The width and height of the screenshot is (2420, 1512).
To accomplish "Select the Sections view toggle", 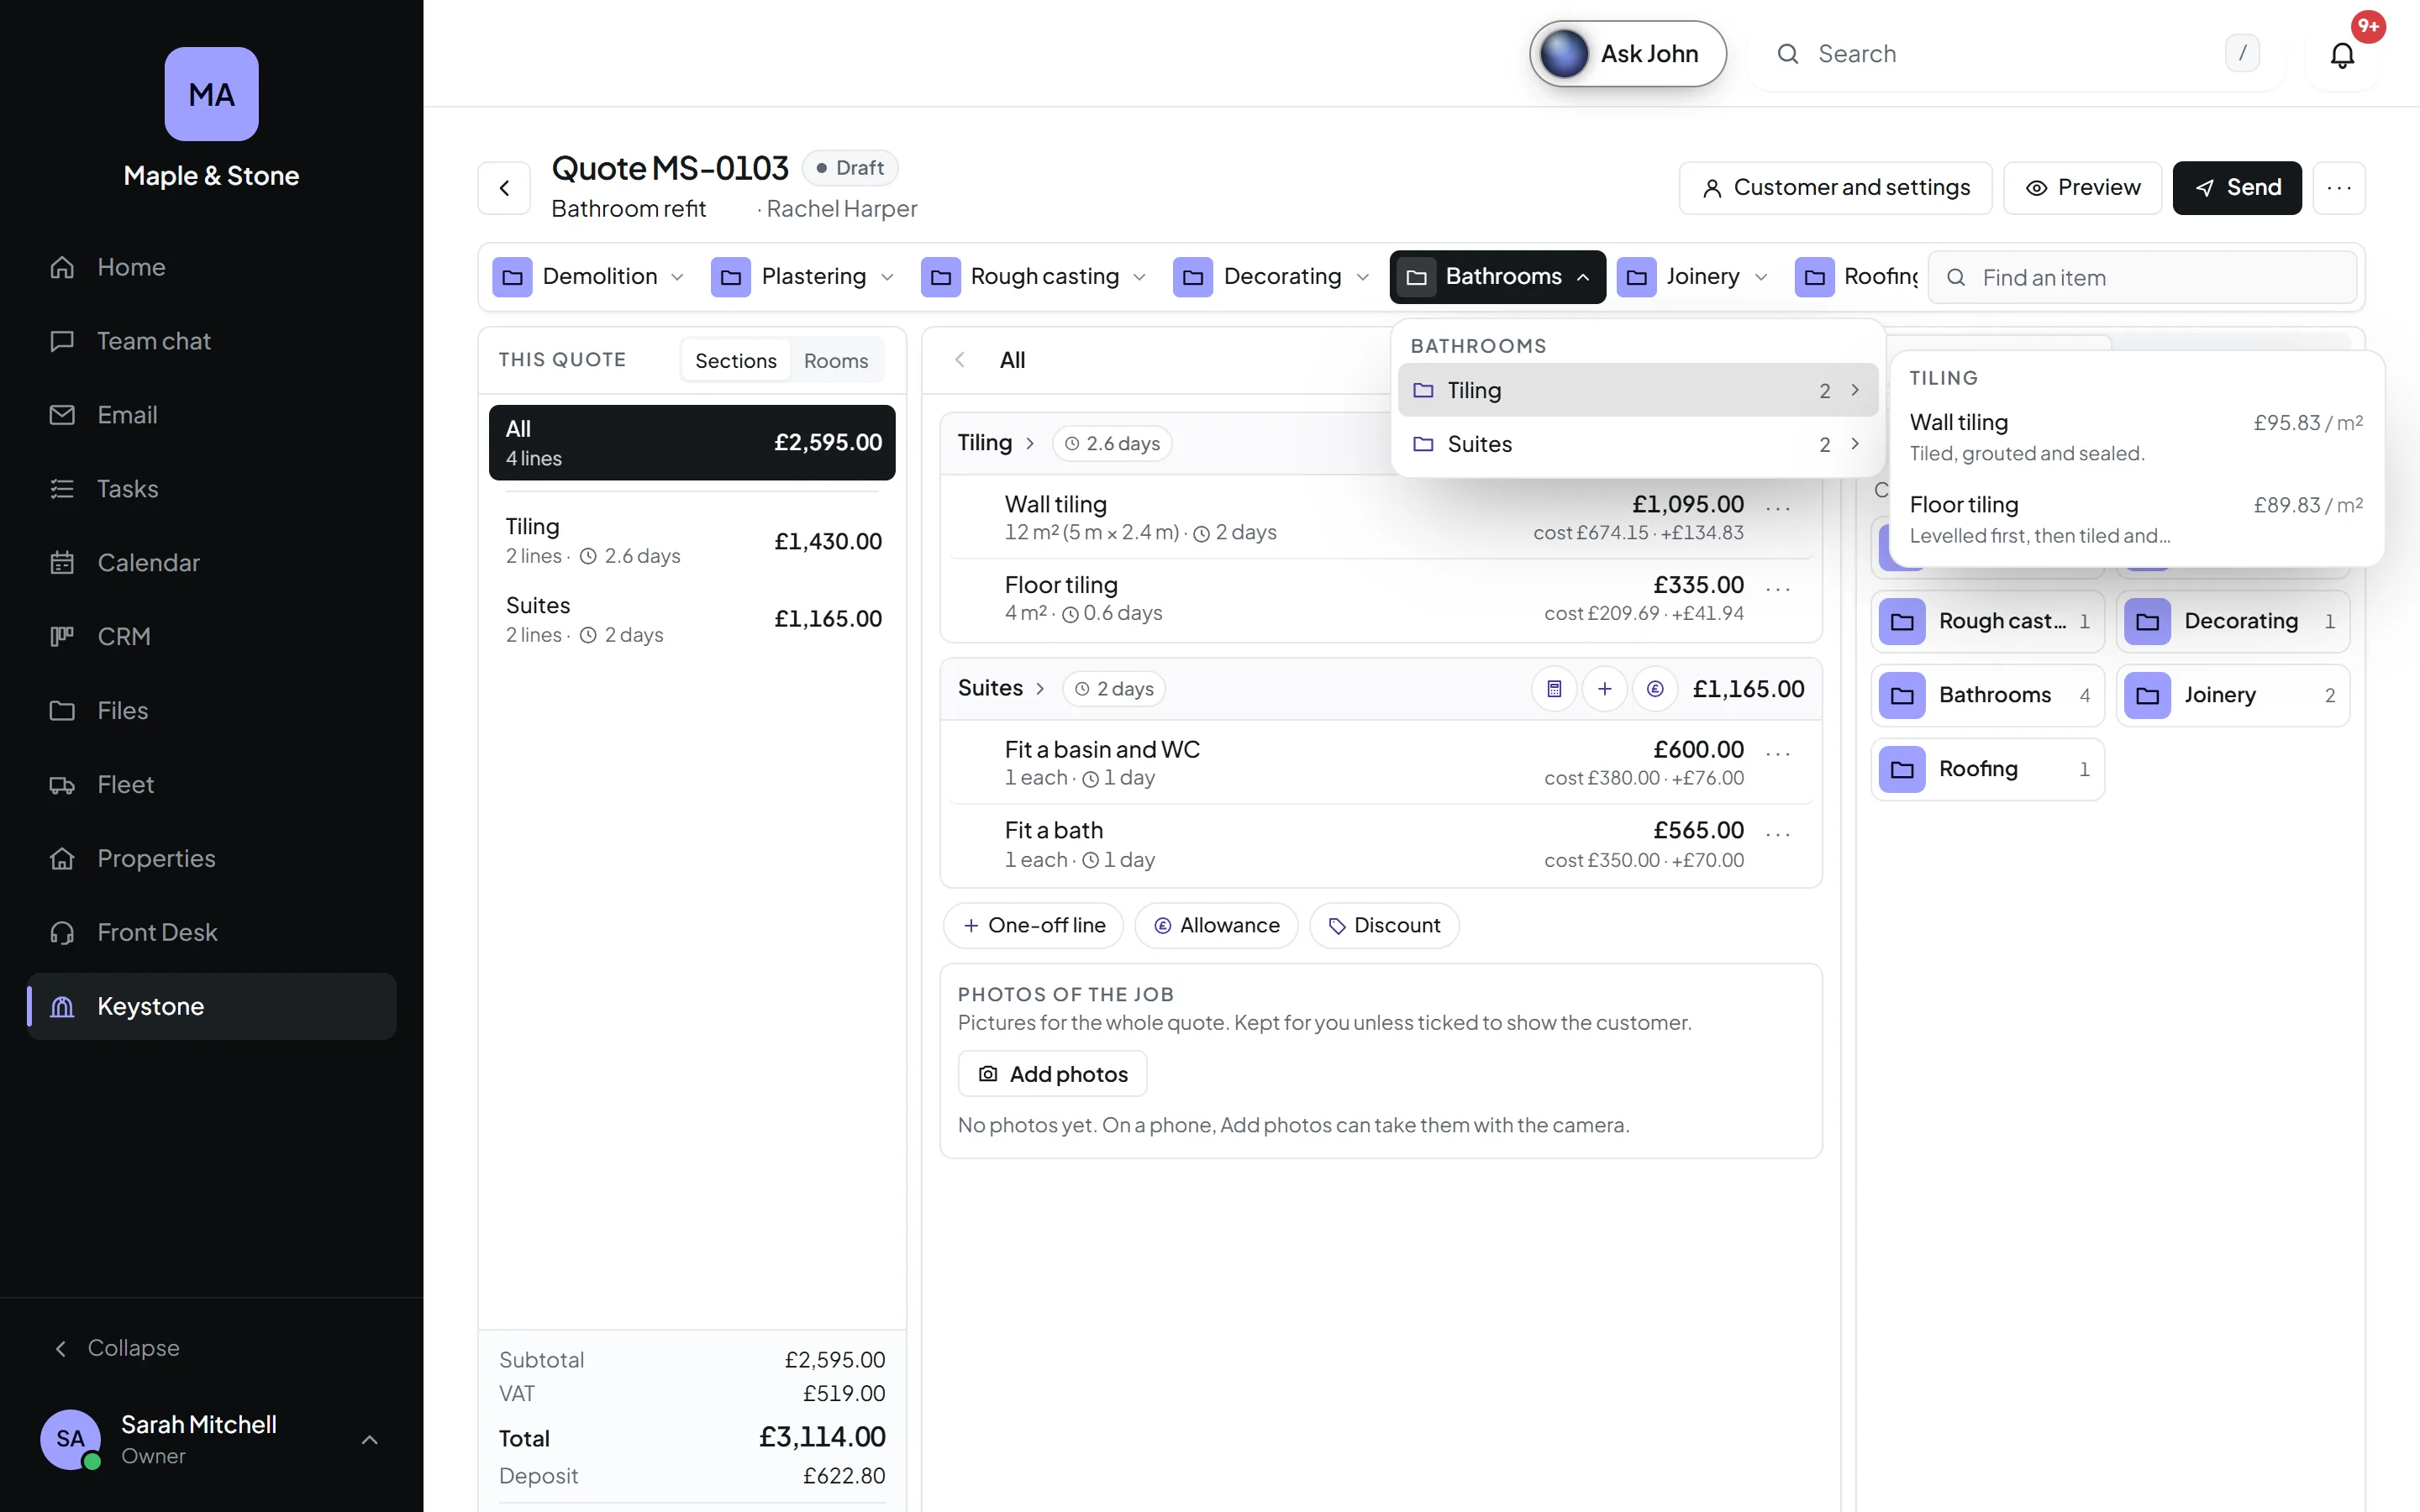I will (735, 361).
